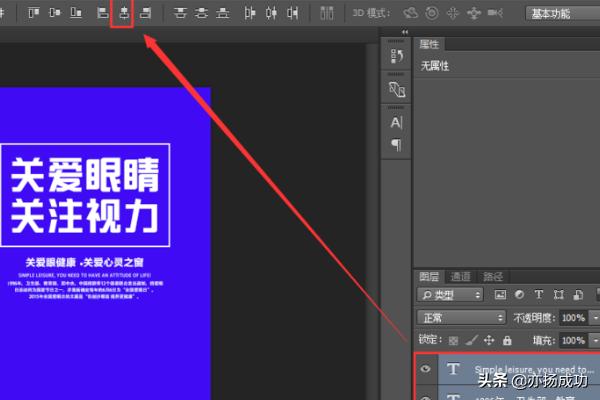Click the 不透明度 percentage field
The image size is (600, 400).
[x=573, y=317]
